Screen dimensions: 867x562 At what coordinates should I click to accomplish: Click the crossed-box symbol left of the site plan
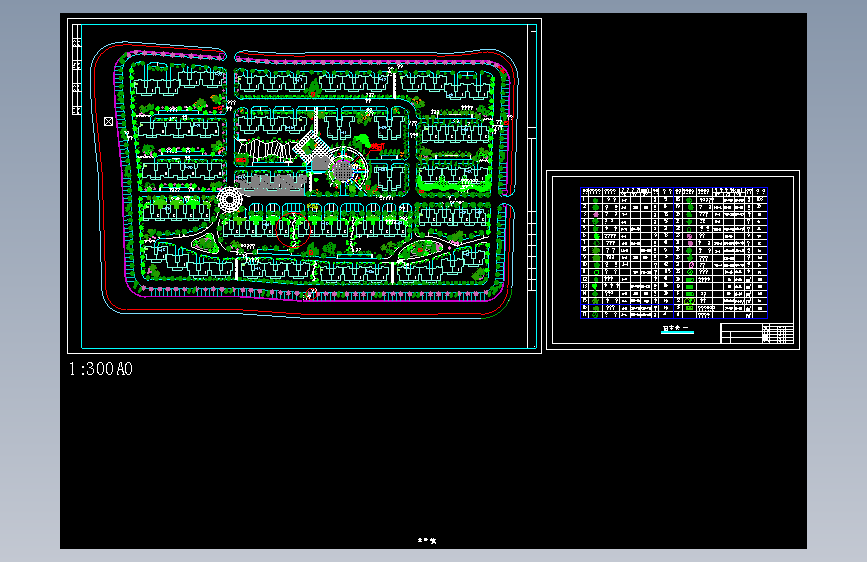(x=108, y=121)
